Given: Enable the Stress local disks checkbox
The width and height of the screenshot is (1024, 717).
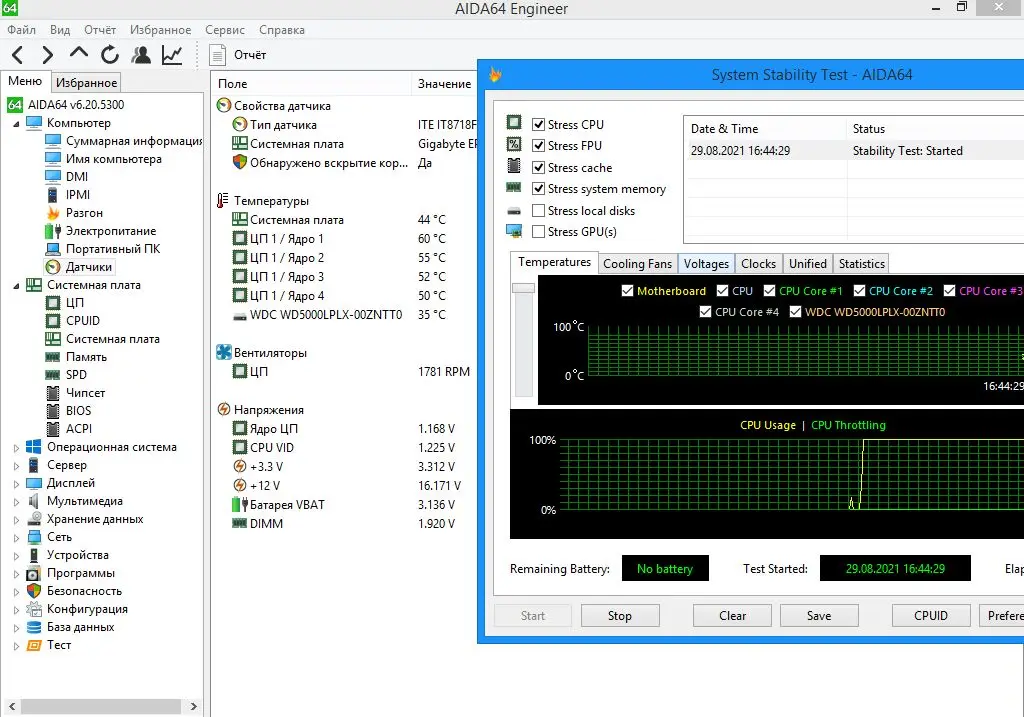Looking at the screenshot, I should pyautogui.click(x=539, y=211).
